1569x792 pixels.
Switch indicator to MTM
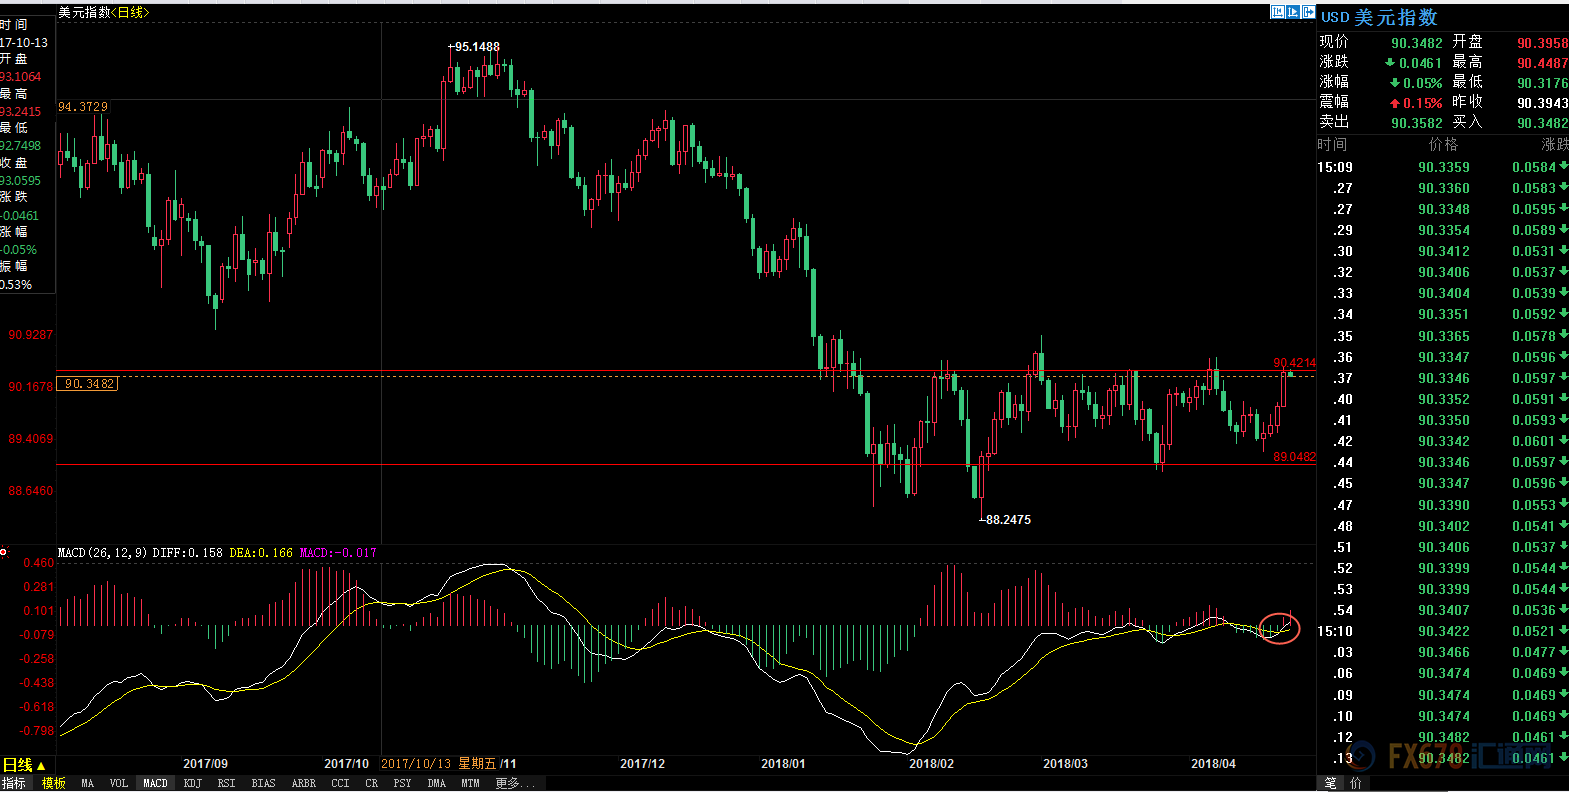470,783
